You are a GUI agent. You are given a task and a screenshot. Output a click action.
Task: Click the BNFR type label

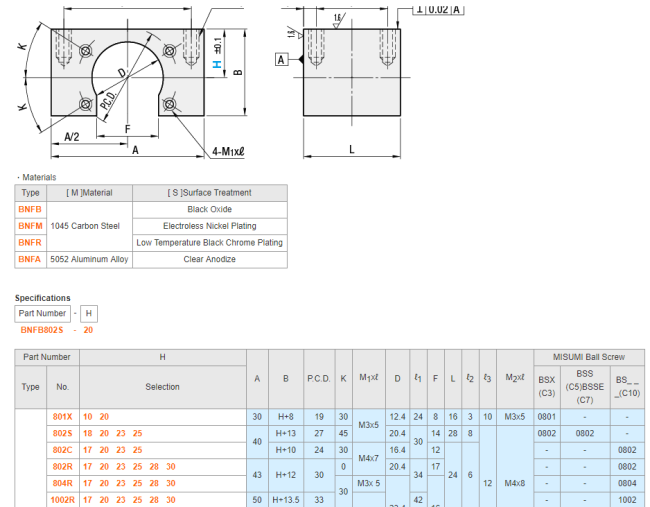click(x=30, y=242)
